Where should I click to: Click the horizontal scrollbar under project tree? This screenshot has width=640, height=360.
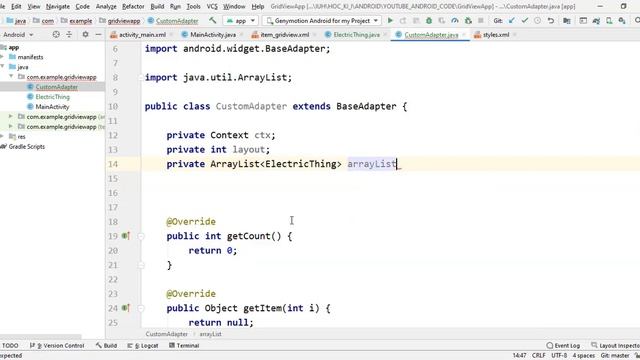pos(41,337)
